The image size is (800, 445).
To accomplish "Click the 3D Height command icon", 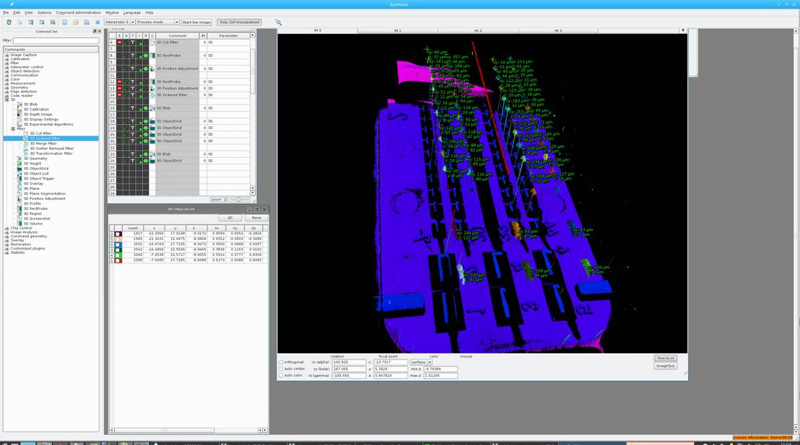I will 21,164.
